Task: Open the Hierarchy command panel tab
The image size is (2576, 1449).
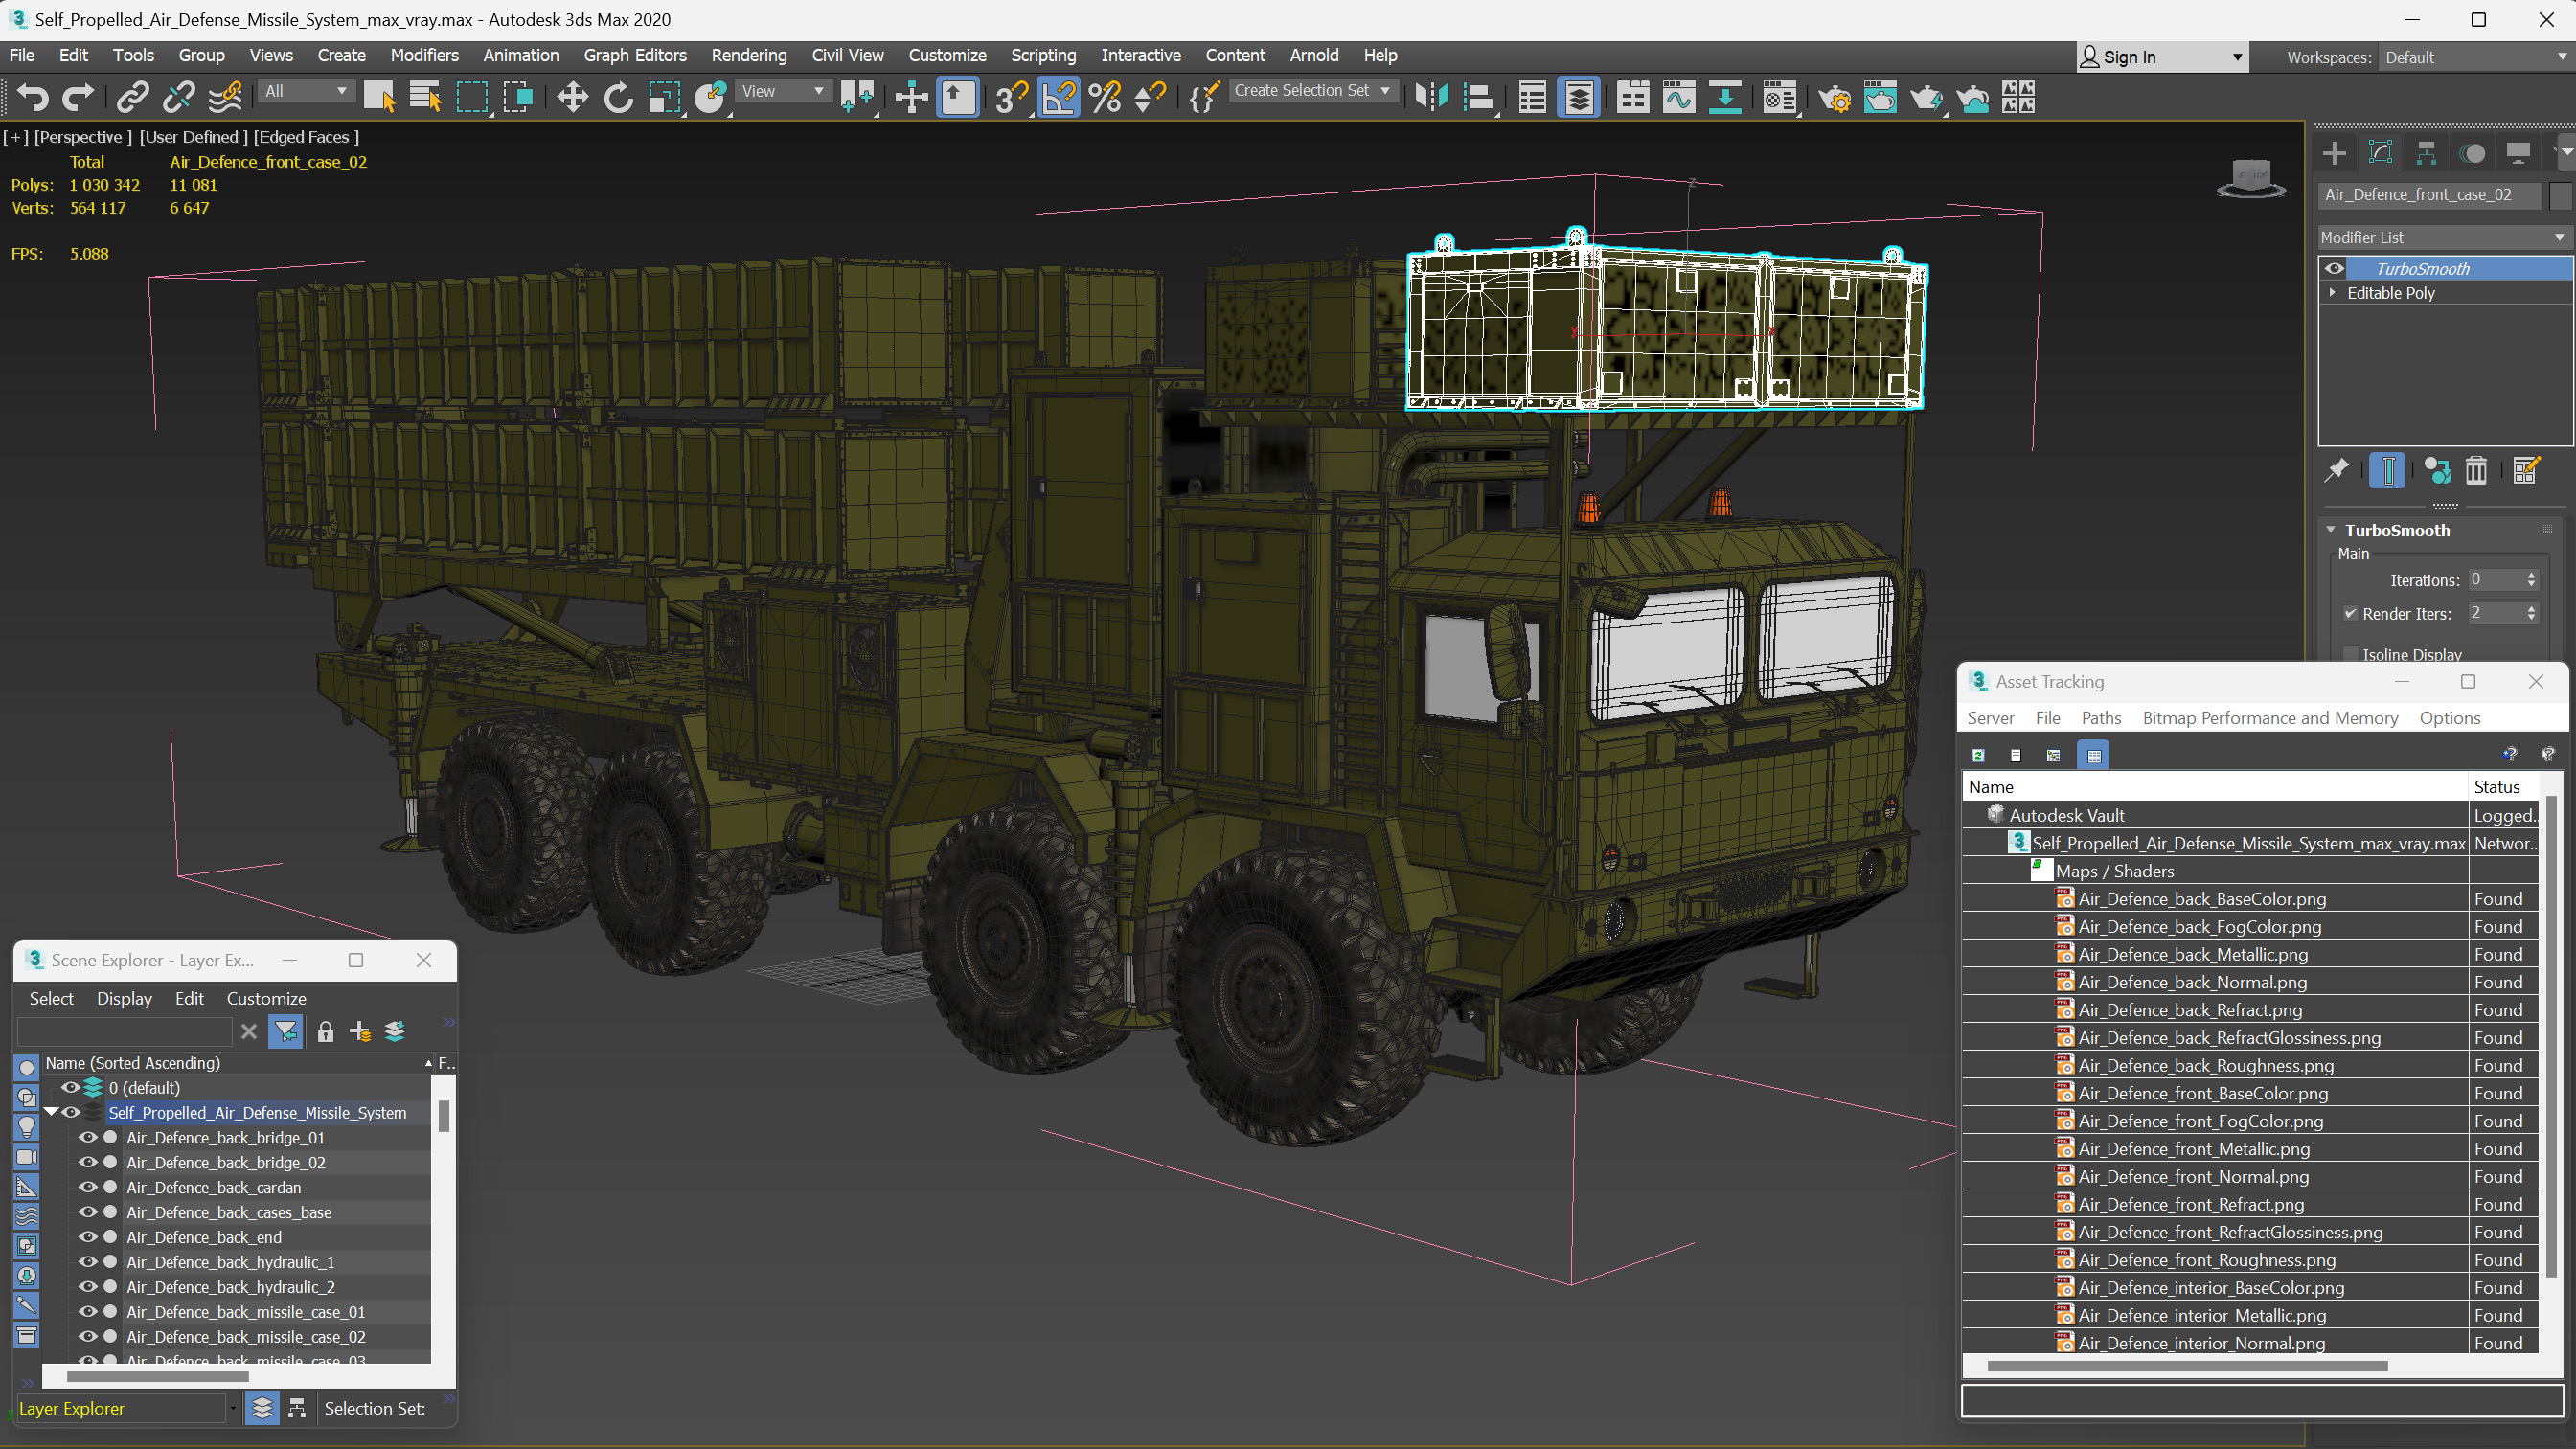Action: click(x=2426, y=153)
